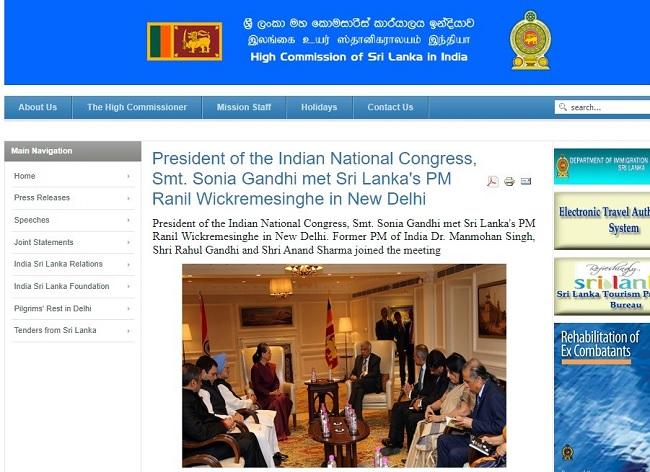Screen dimensions: 650x472
Task: Click the PDF export icon
Action: (492, 182)
